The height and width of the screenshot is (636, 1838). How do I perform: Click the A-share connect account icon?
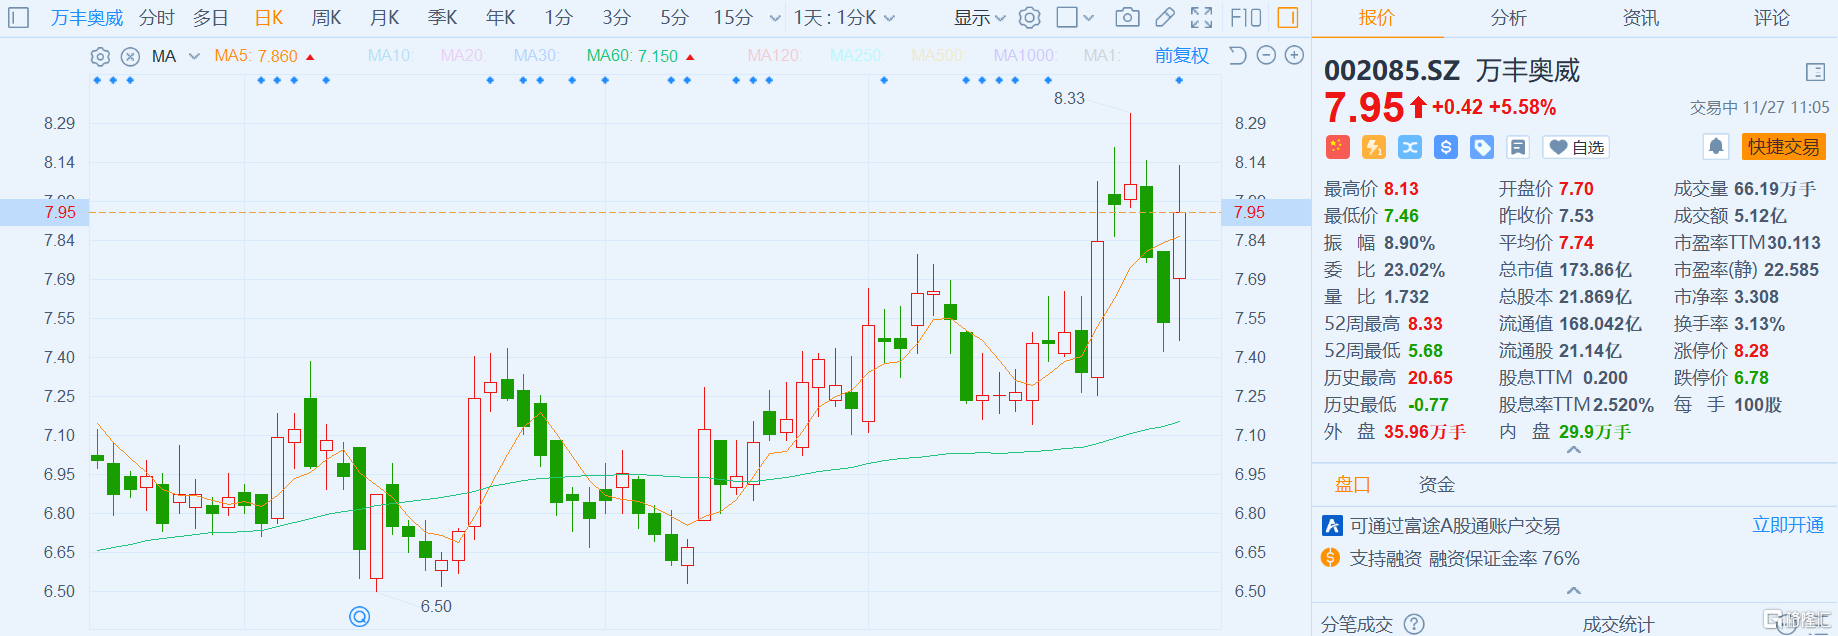click(x=1332, y=526)
